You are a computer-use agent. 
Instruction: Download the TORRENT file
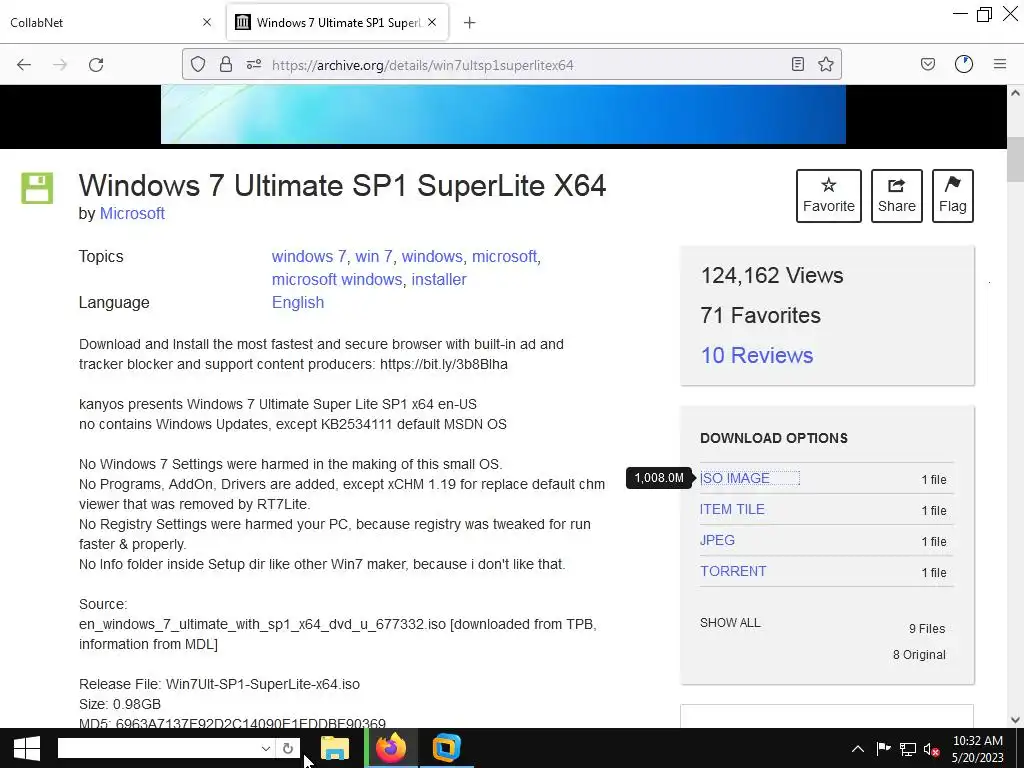click(x=733, y=571)
